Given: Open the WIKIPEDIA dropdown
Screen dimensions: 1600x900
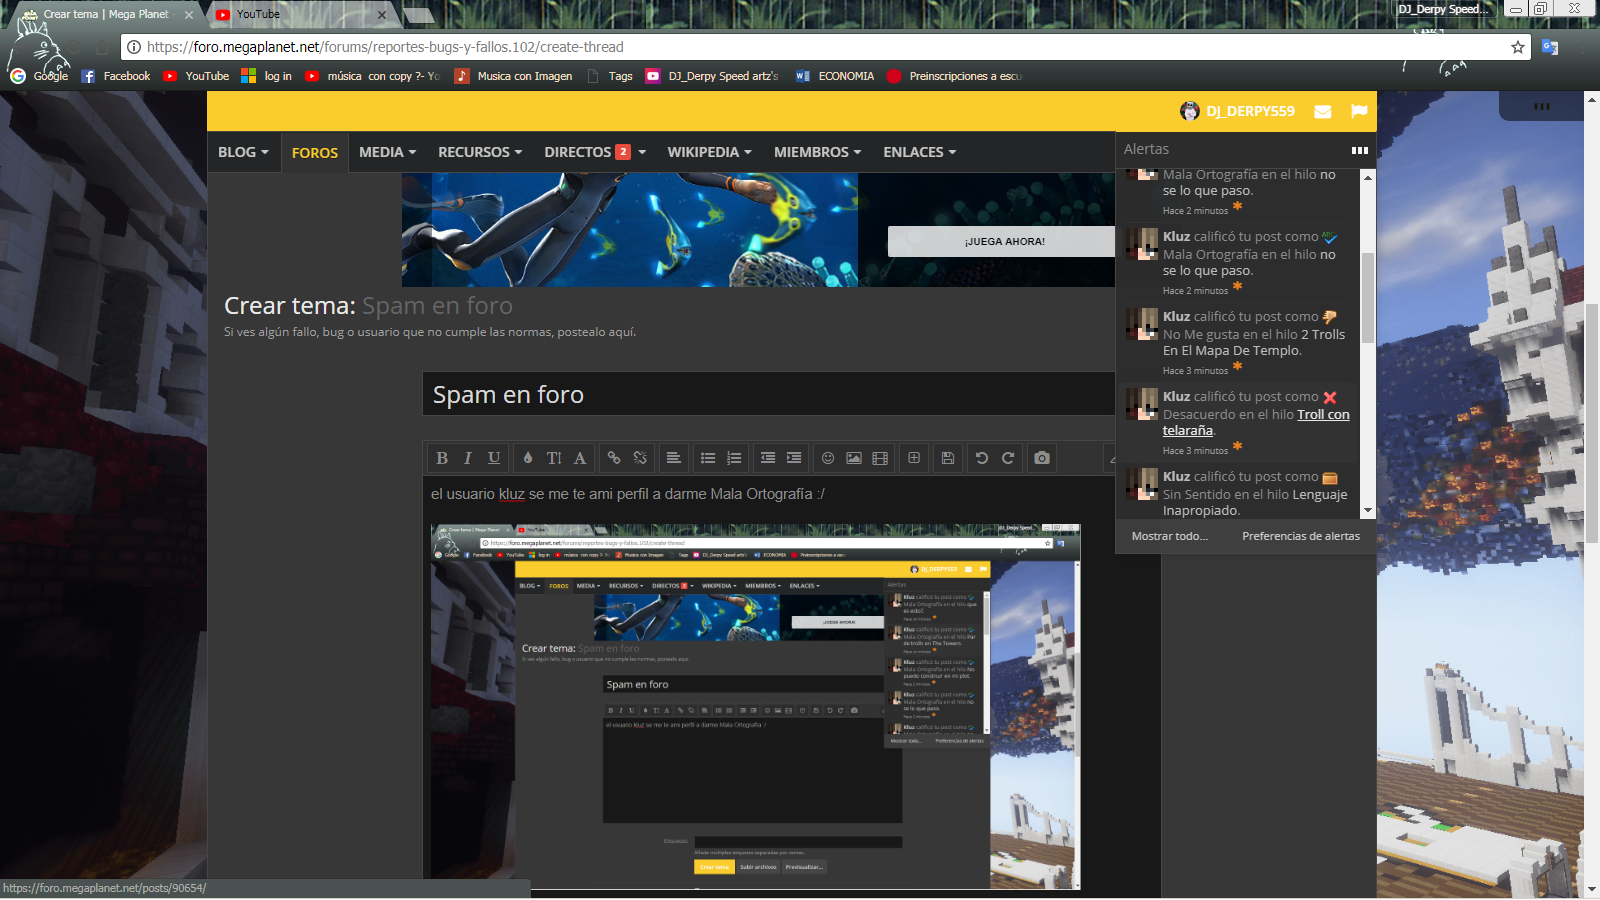Looking at the screenshot, I should coord(710,152).
